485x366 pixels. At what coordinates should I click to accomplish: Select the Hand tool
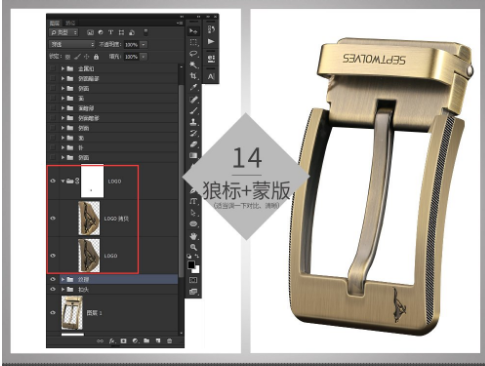tap(194, 236)
